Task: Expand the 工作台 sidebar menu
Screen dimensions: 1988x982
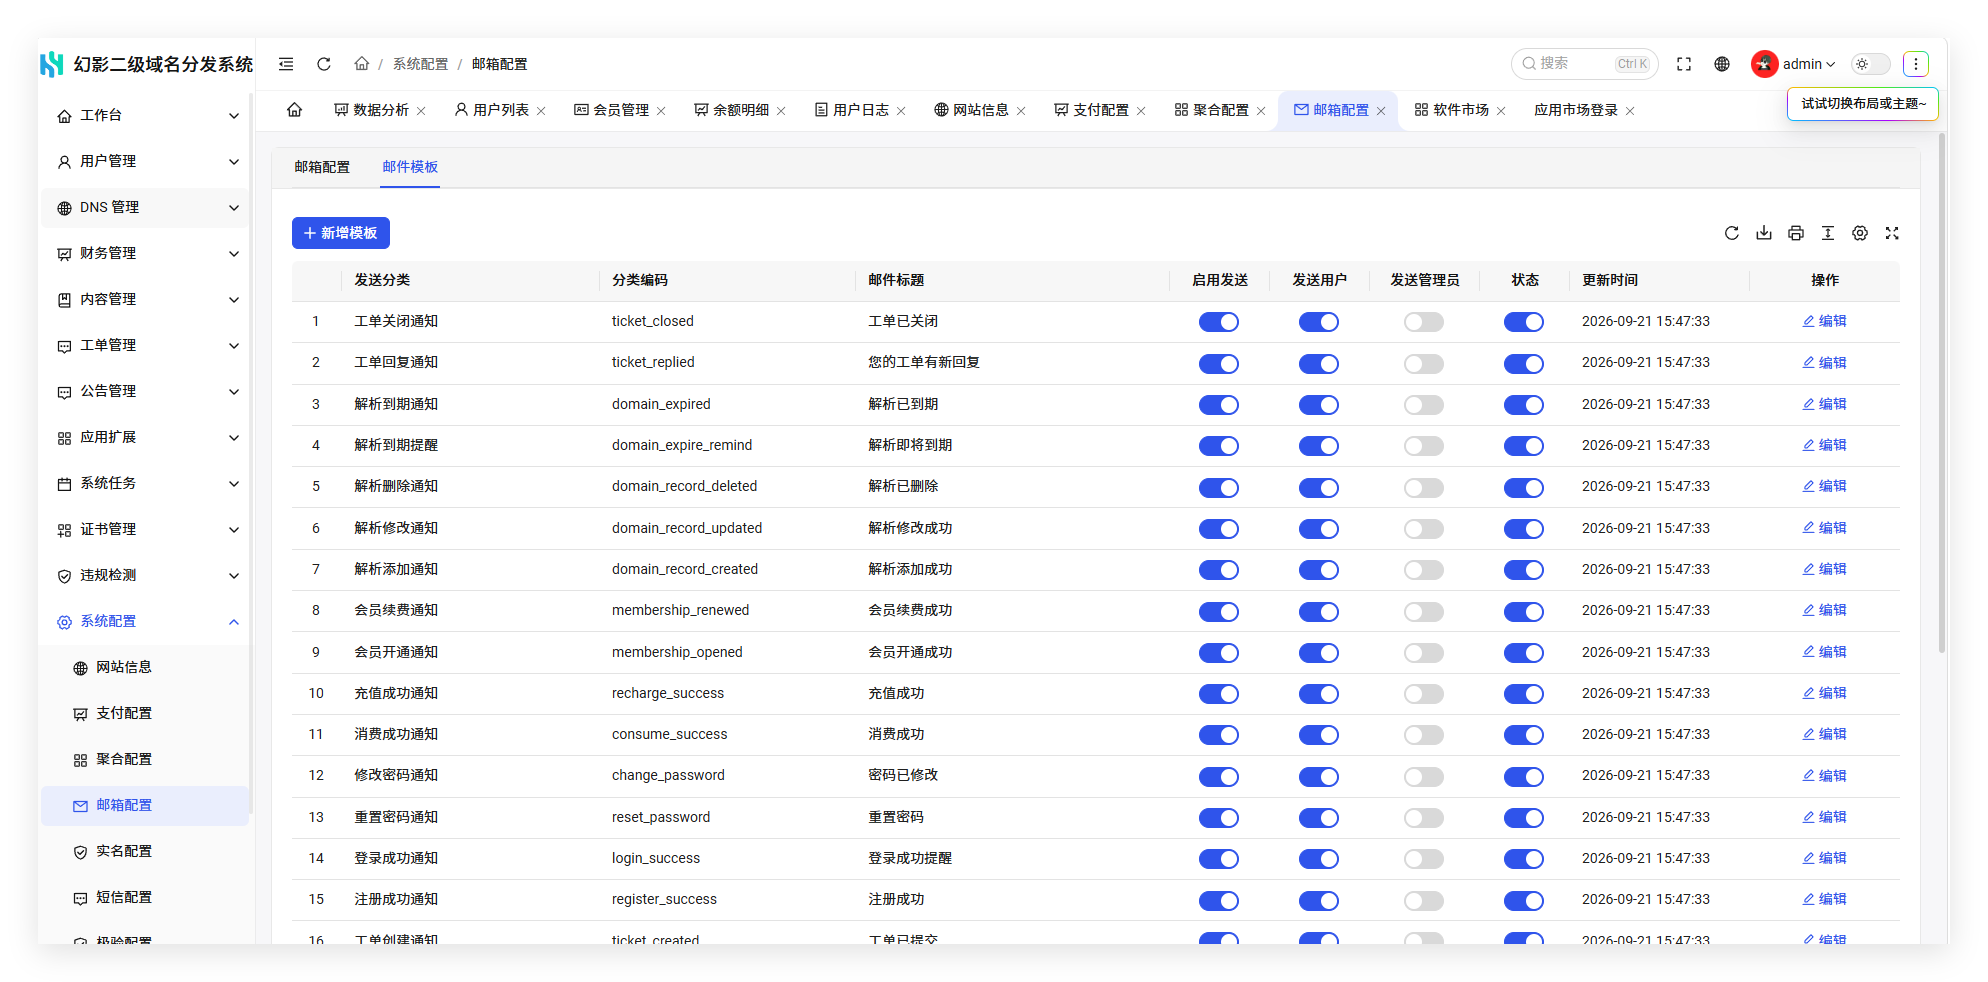Action: click(145, 116)
